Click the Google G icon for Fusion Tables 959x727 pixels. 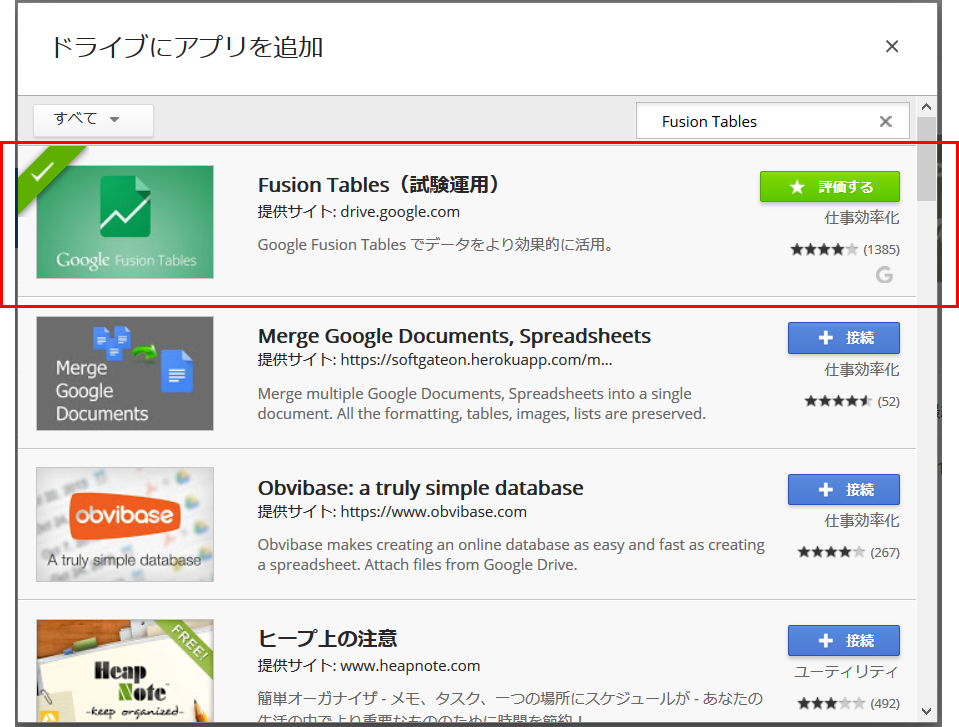(x=884, y=275)
